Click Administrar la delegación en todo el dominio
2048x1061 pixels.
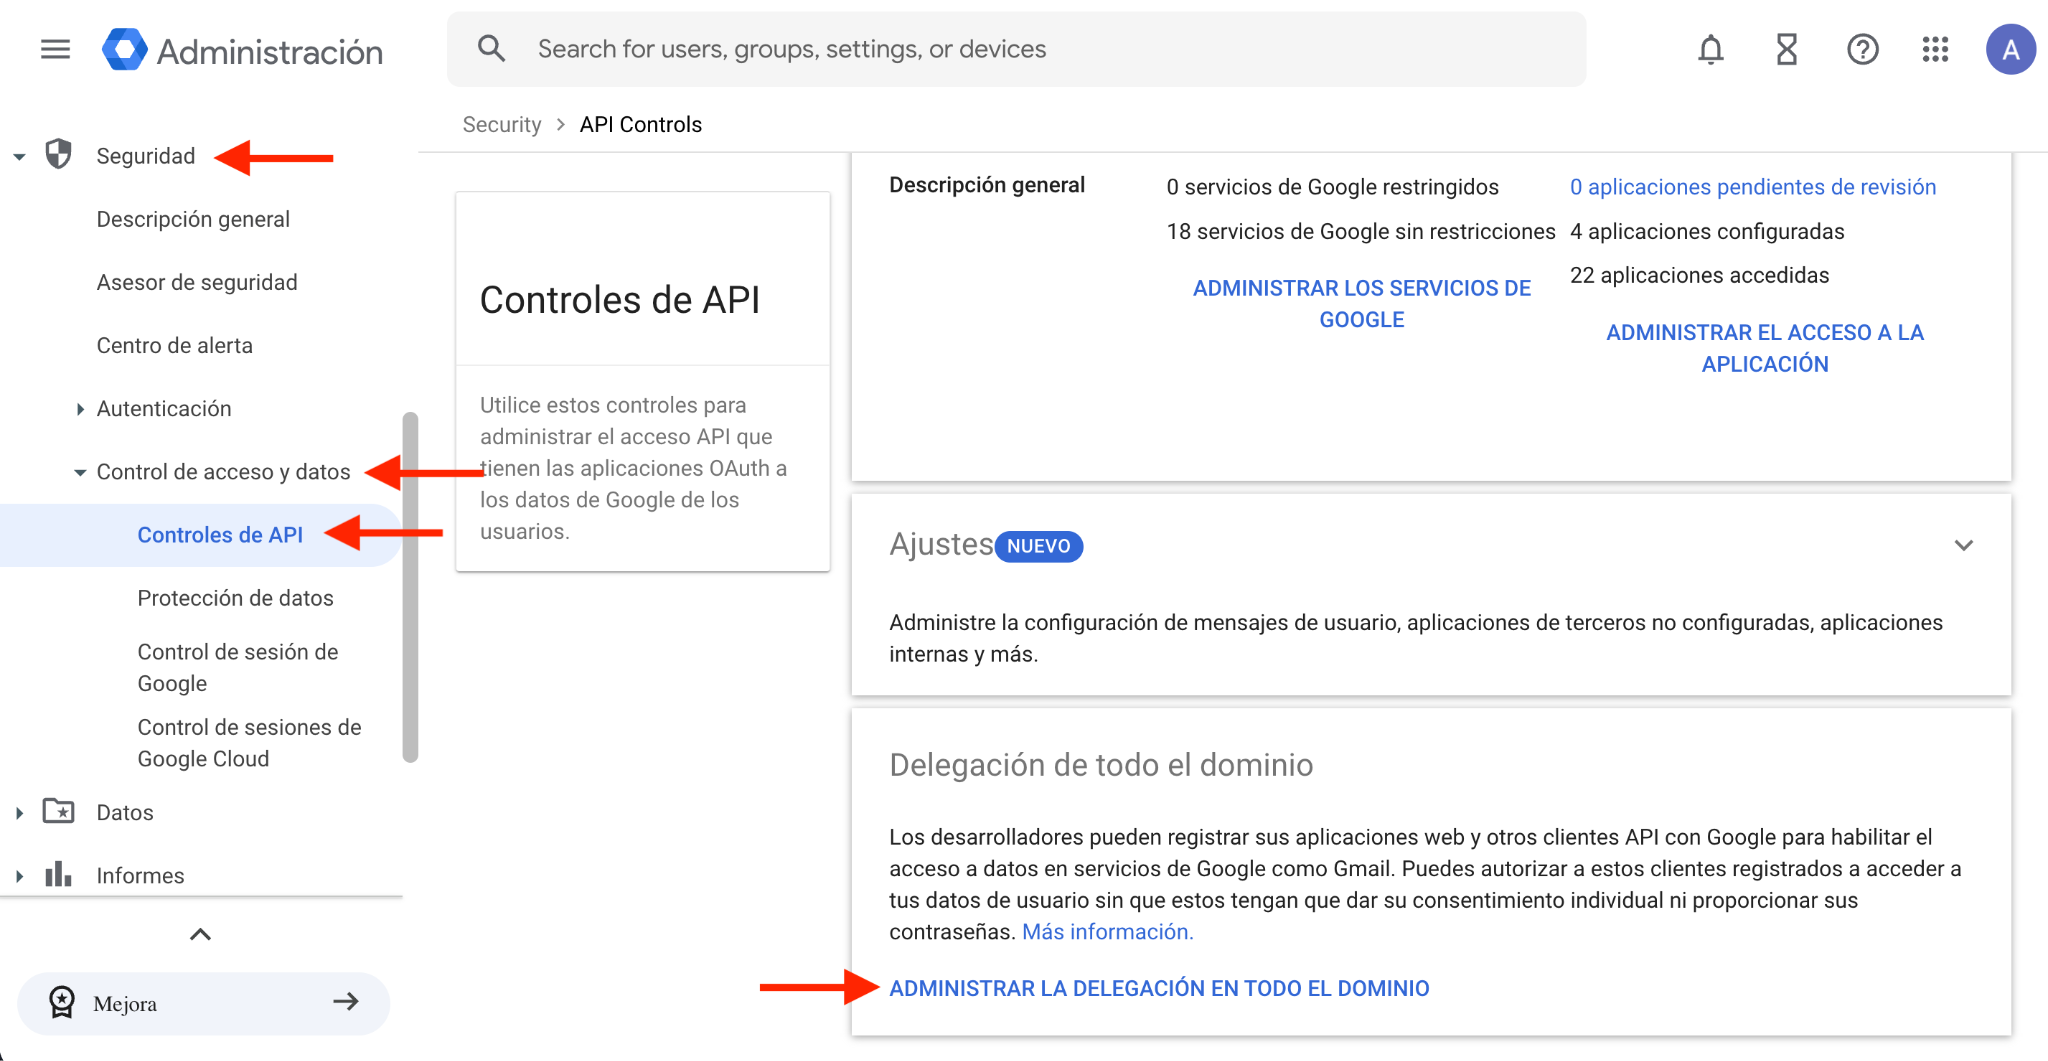pyautogui.click(x=1159, y=988)
